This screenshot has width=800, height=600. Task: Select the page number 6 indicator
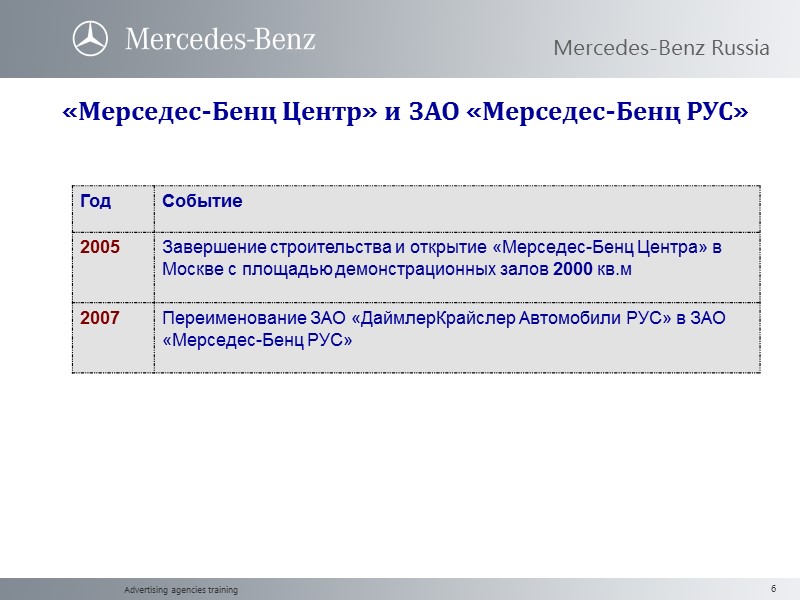(x=775, y=589)
